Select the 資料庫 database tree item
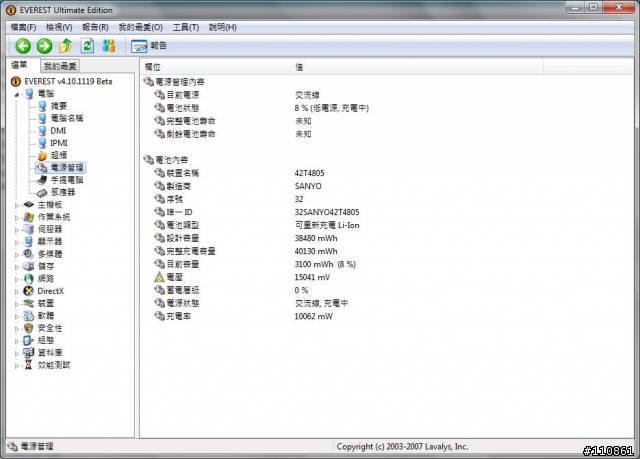The image size is (640, 459). (x=50, y=353)
